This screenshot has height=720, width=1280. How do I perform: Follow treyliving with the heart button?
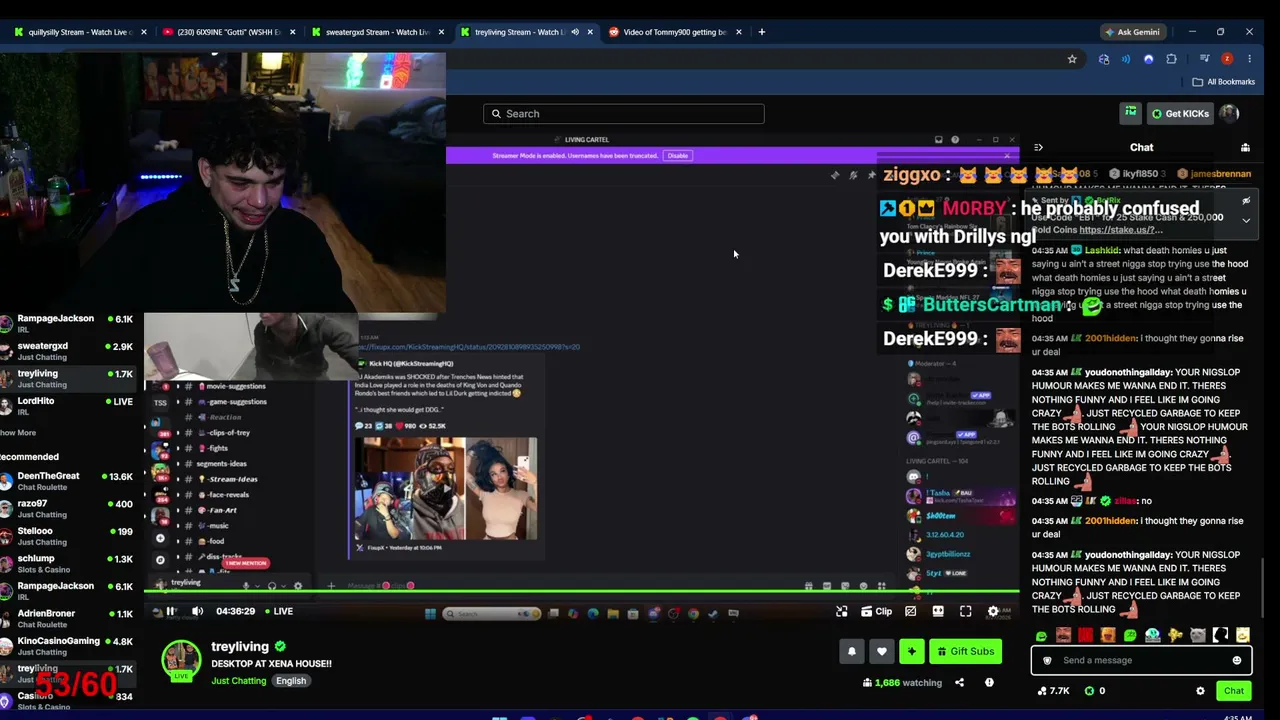coord(882,652)
